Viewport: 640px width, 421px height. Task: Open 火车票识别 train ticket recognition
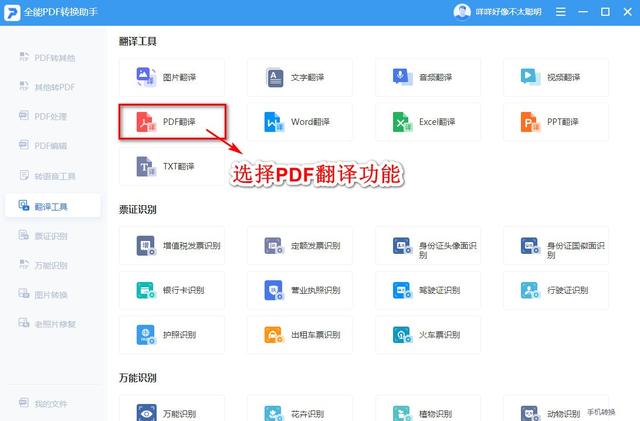(428, 335)
